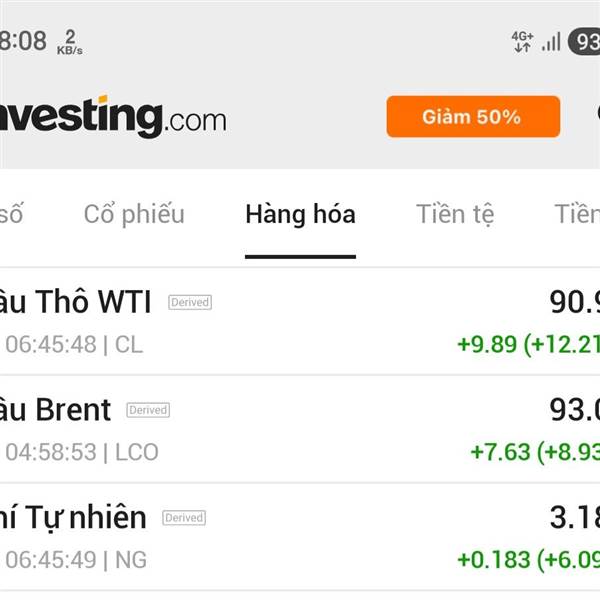The image size is (600, 600).
Task: Open the Thô WTI crude oil name
Action: (76, 301)
